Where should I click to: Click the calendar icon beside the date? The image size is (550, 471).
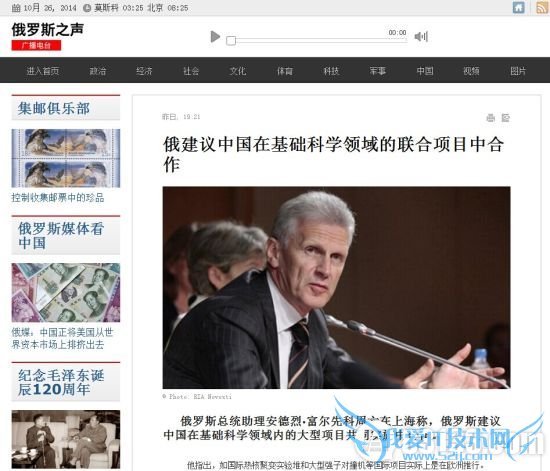(16, 8)
